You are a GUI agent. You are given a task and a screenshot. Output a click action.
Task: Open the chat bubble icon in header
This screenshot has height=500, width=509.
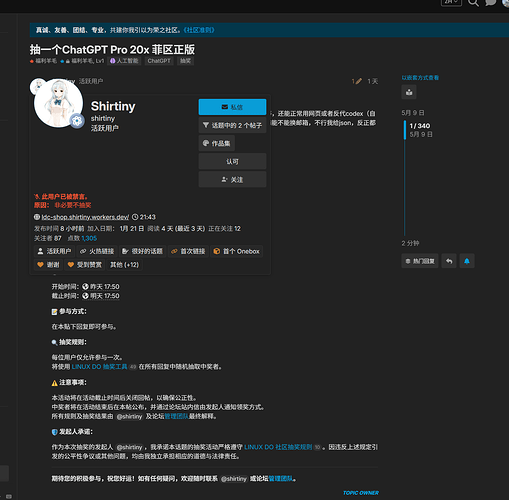tap(490, 3)
